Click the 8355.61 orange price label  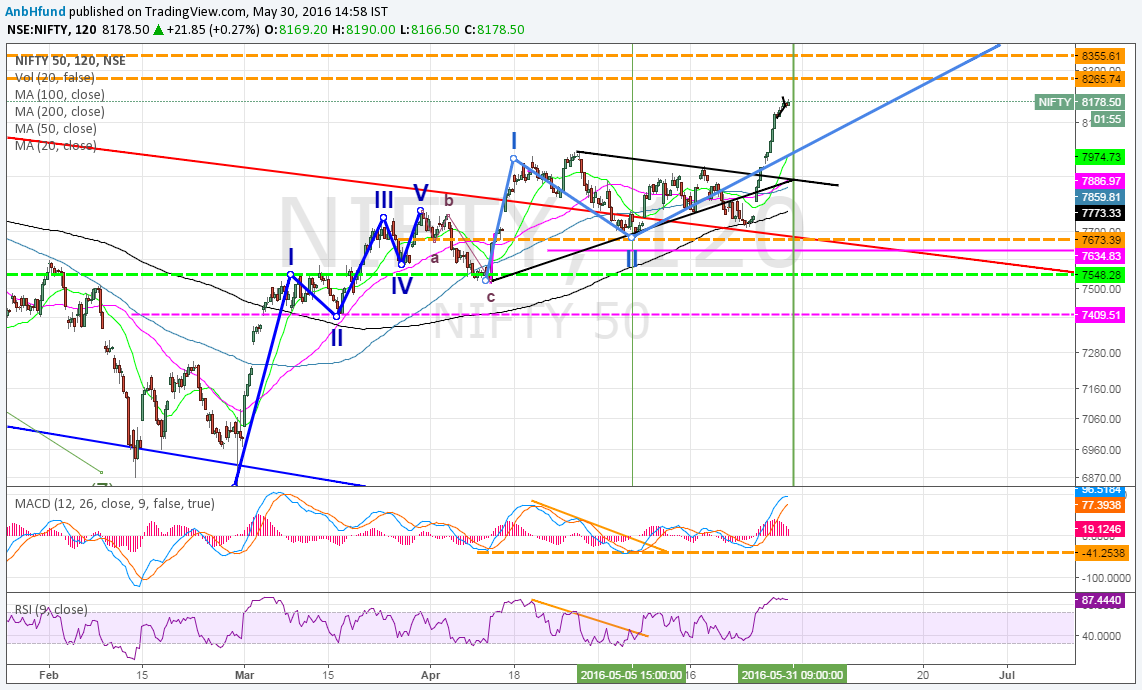pyautogui.click(x=1100, y=56)
